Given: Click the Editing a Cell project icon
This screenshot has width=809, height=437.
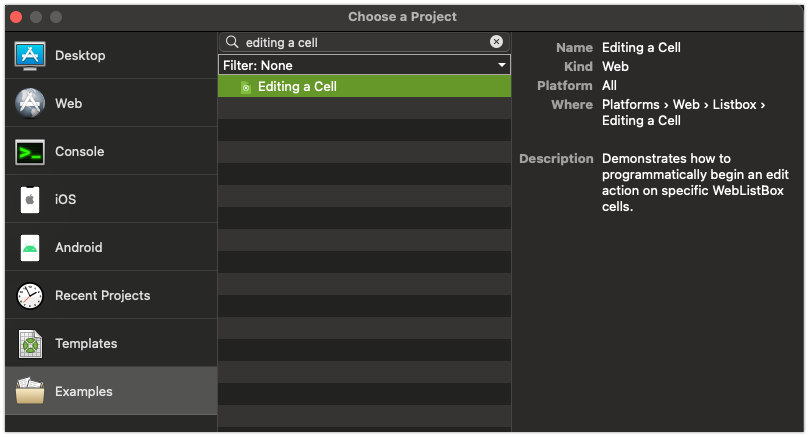Looking at the screenshot, I should [x=245, y=87].
